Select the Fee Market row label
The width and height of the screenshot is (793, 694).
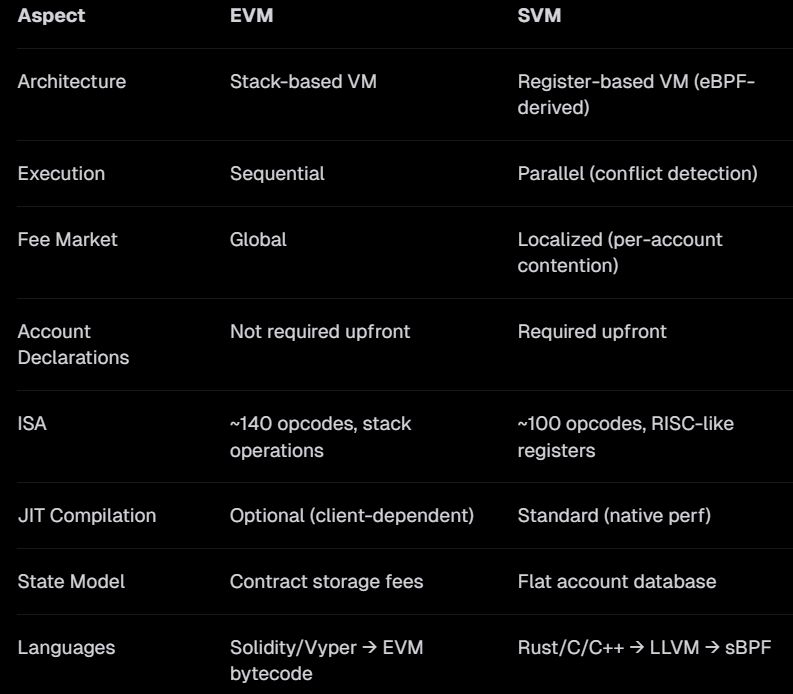(67, 240)
